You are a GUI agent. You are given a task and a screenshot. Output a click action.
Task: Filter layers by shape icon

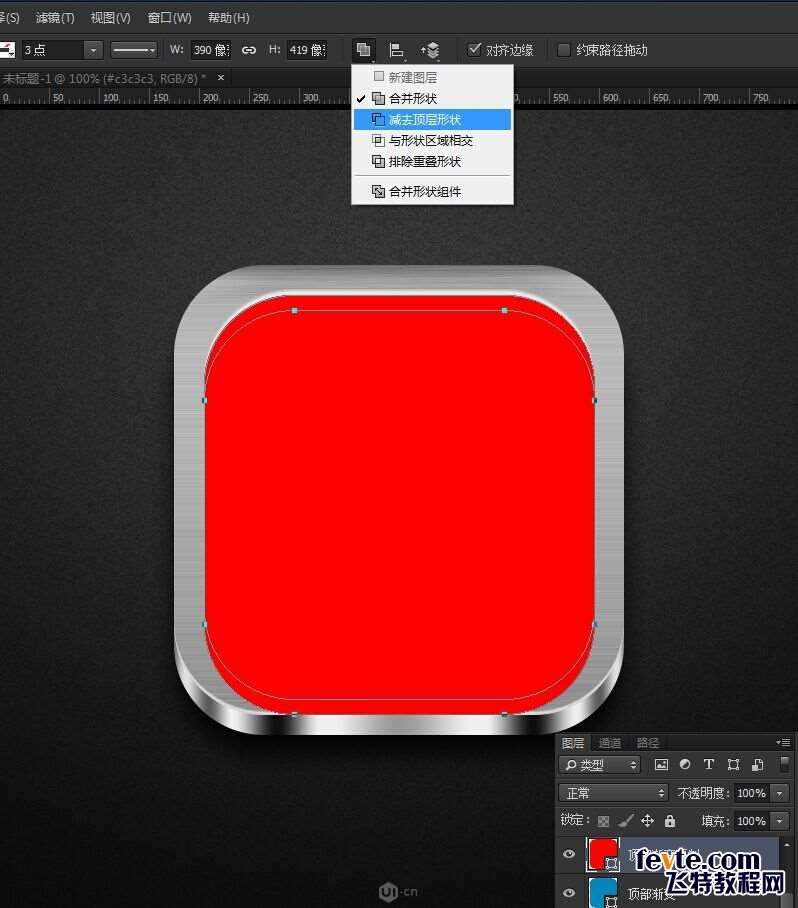733,764
